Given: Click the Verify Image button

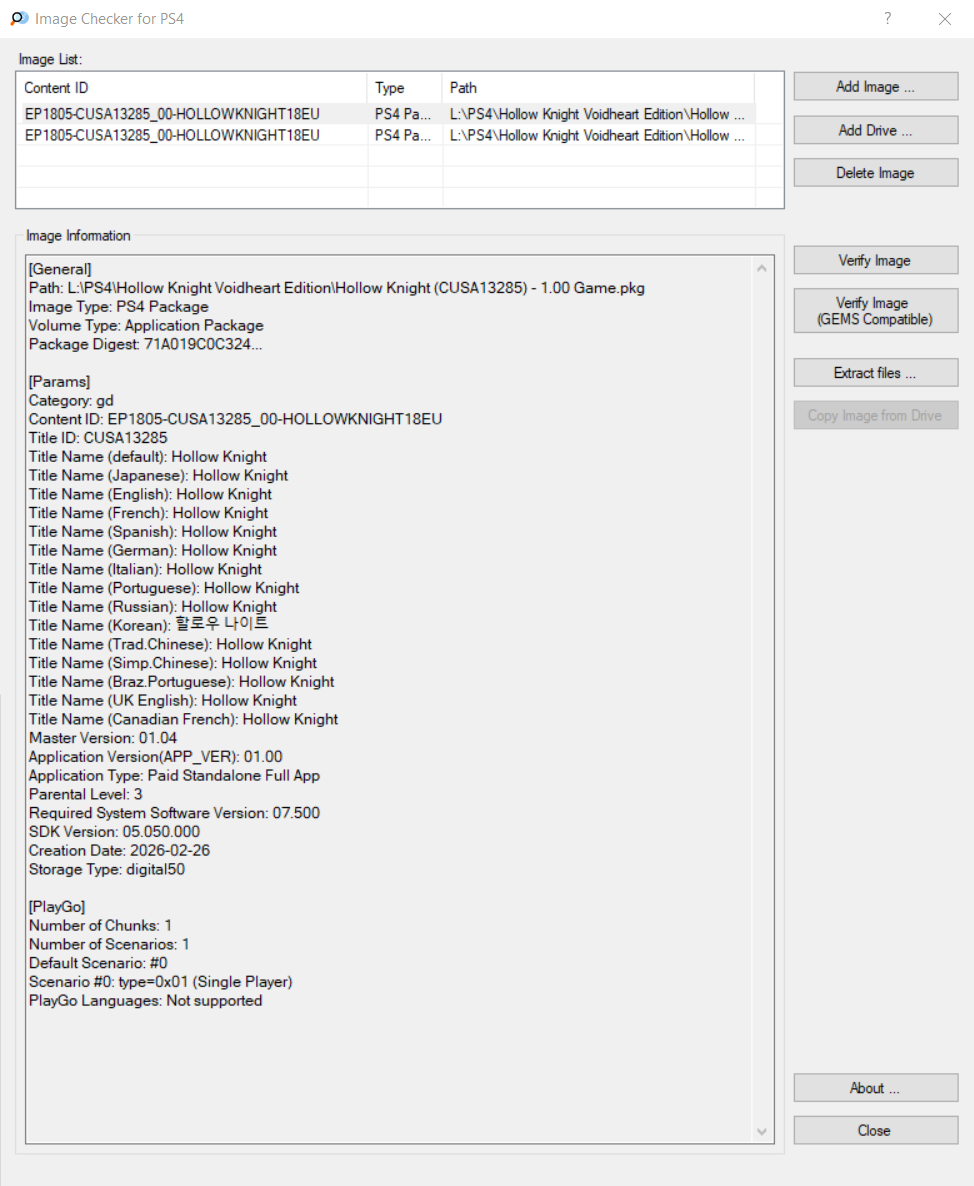Looking at the screenshot, I should click(x=876, y=260).
